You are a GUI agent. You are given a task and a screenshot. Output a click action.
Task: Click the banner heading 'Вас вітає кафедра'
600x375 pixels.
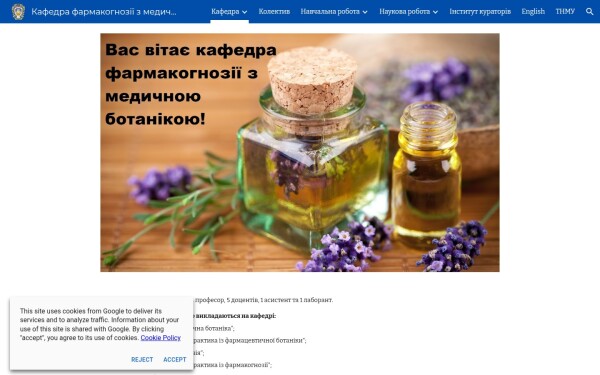[x=191, y=50]
